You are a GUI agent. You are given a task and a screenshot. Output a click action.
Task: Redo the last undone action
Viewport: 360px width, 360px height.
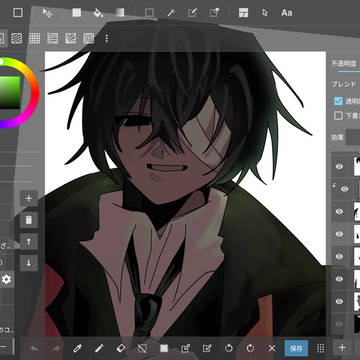55,348
